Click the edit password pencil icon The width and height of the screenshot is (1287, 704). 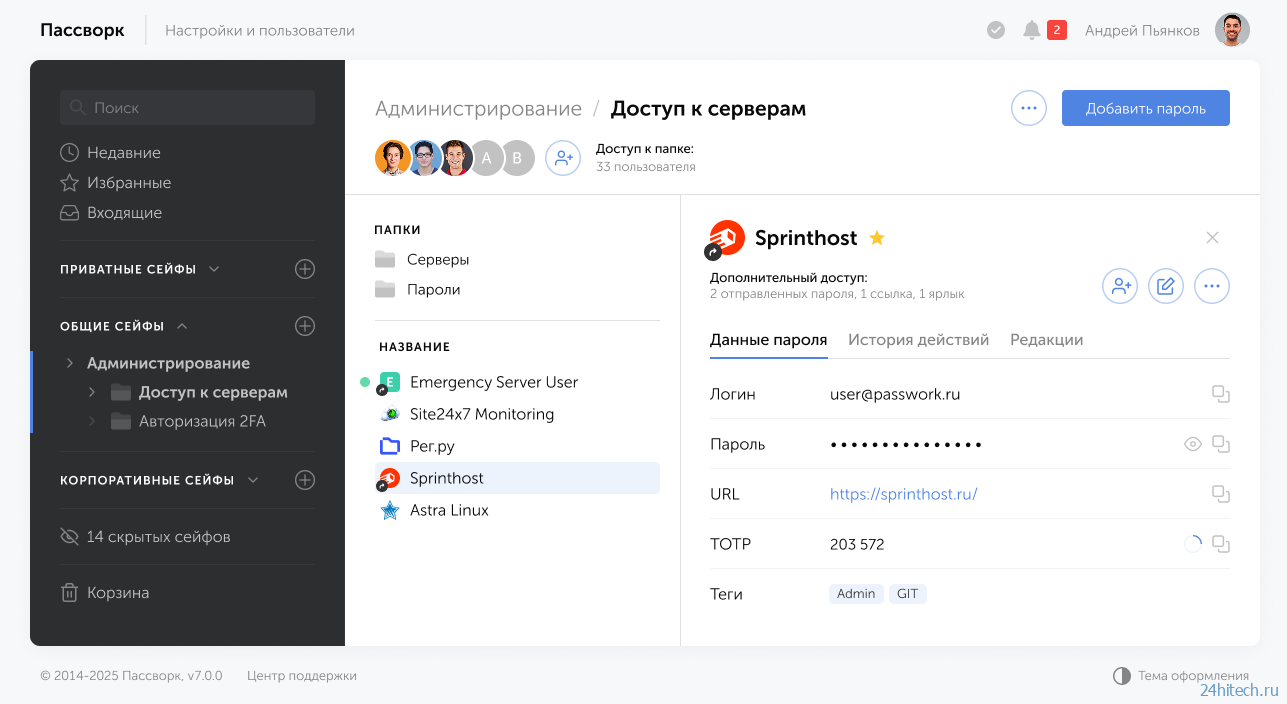pos(1165,286)
